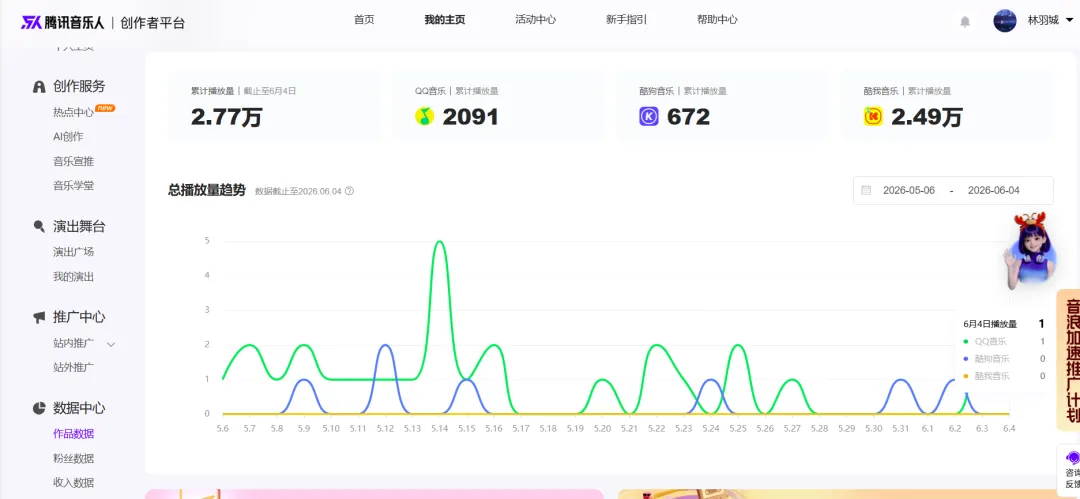Open 新手指引 tab

pos(626,19)
